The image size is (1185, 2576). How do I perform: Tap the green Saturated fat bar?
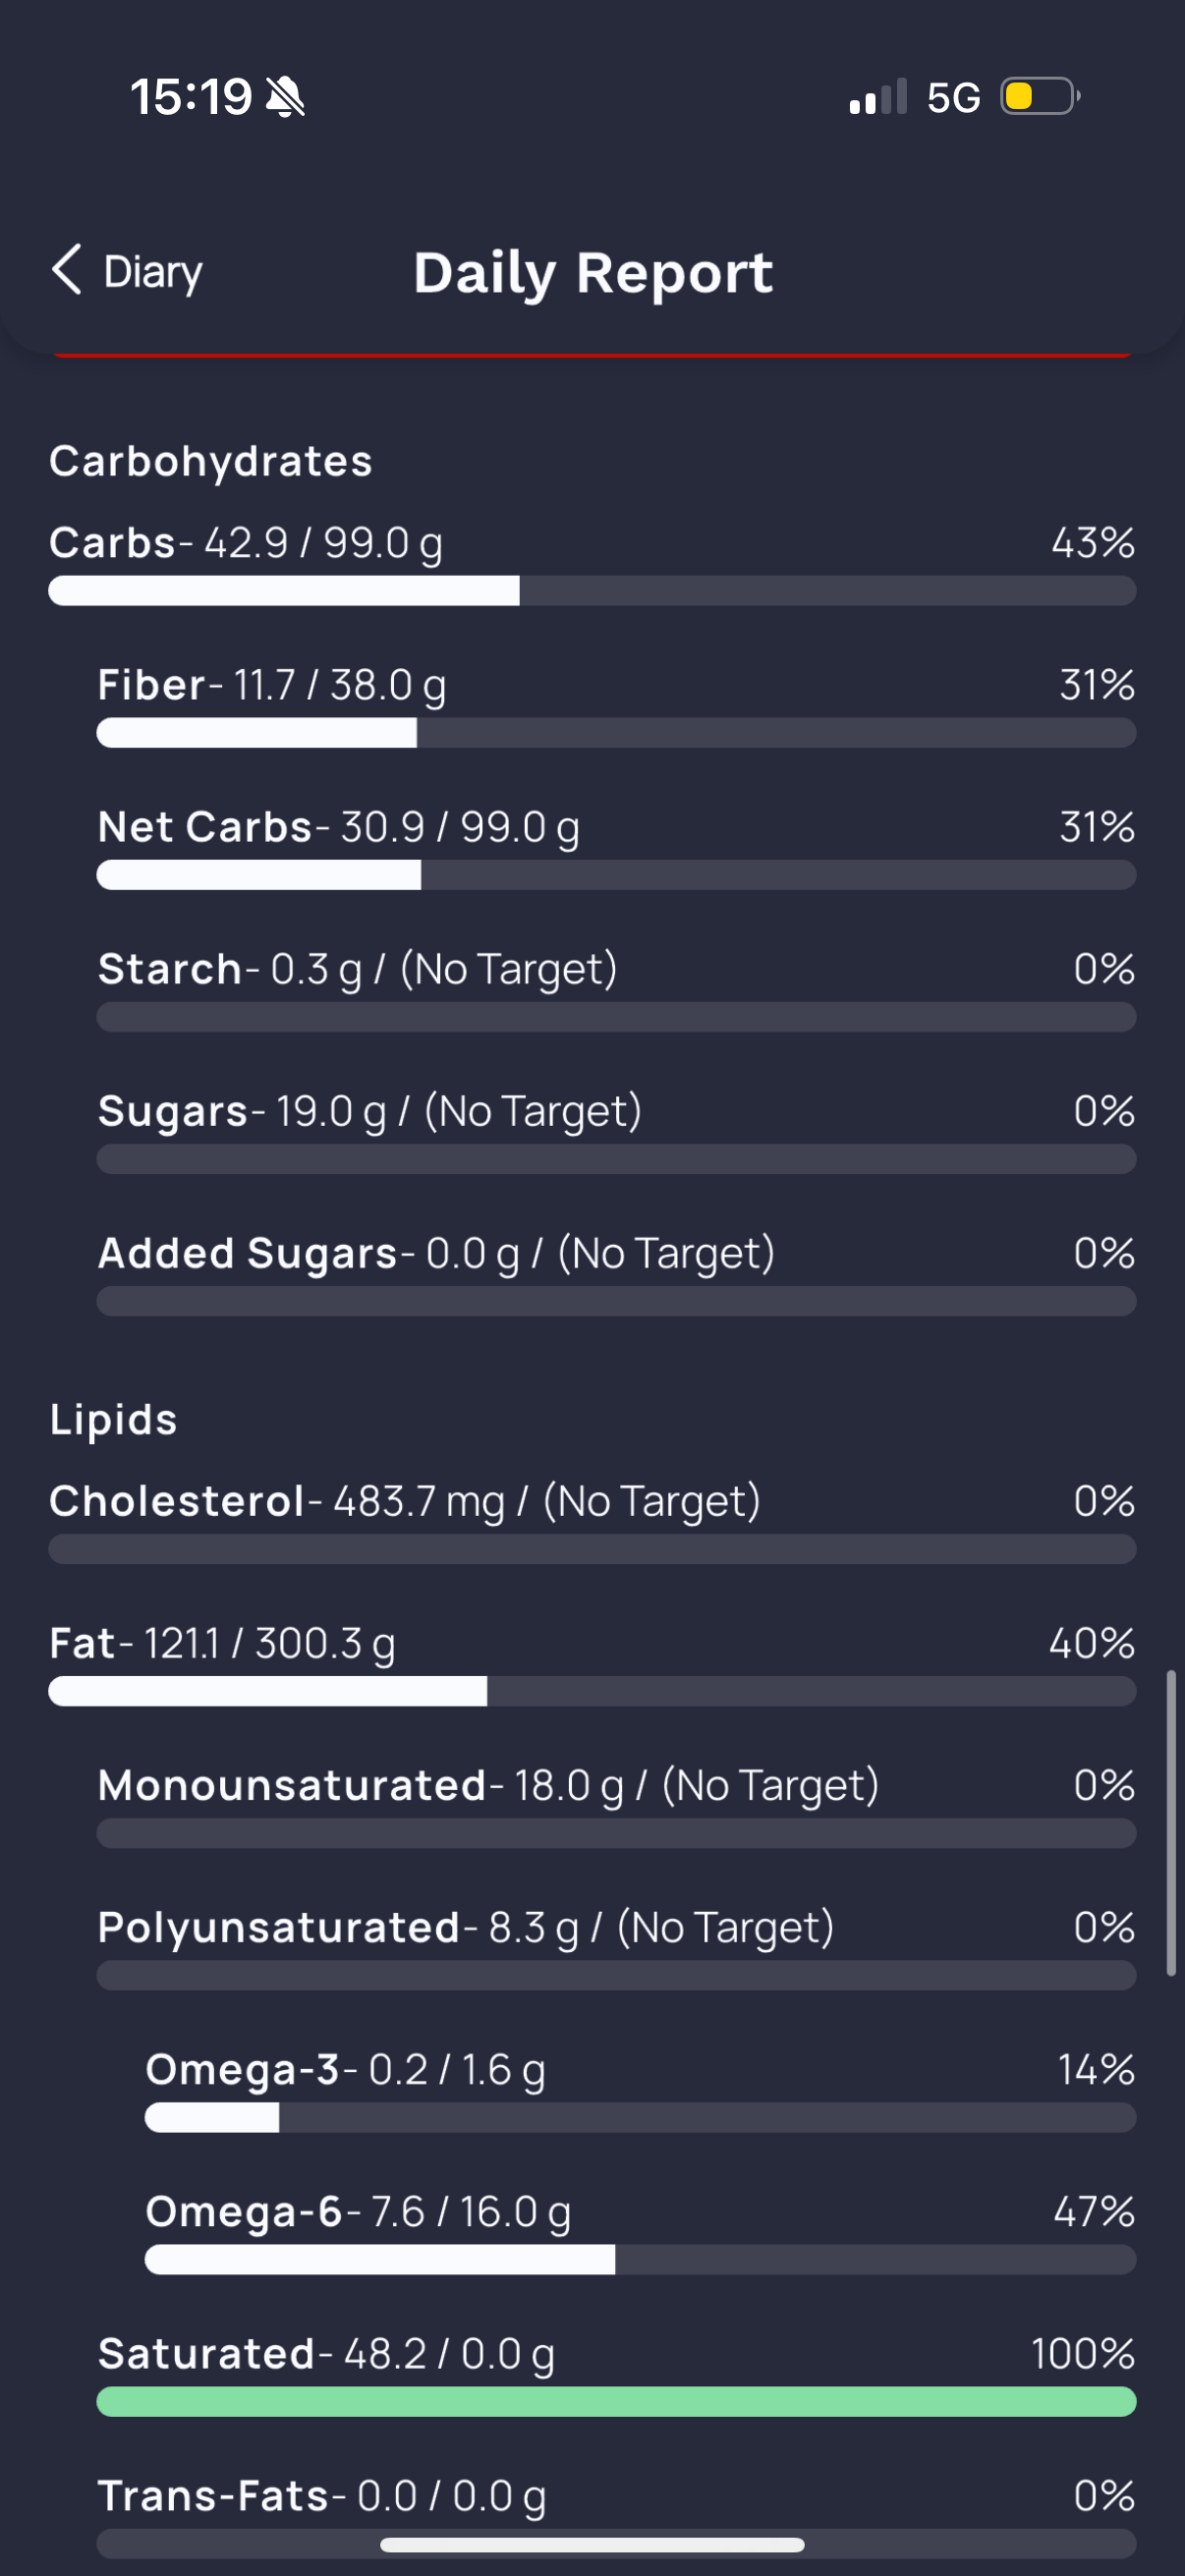pyautogui.click(x=616, y=2401)
